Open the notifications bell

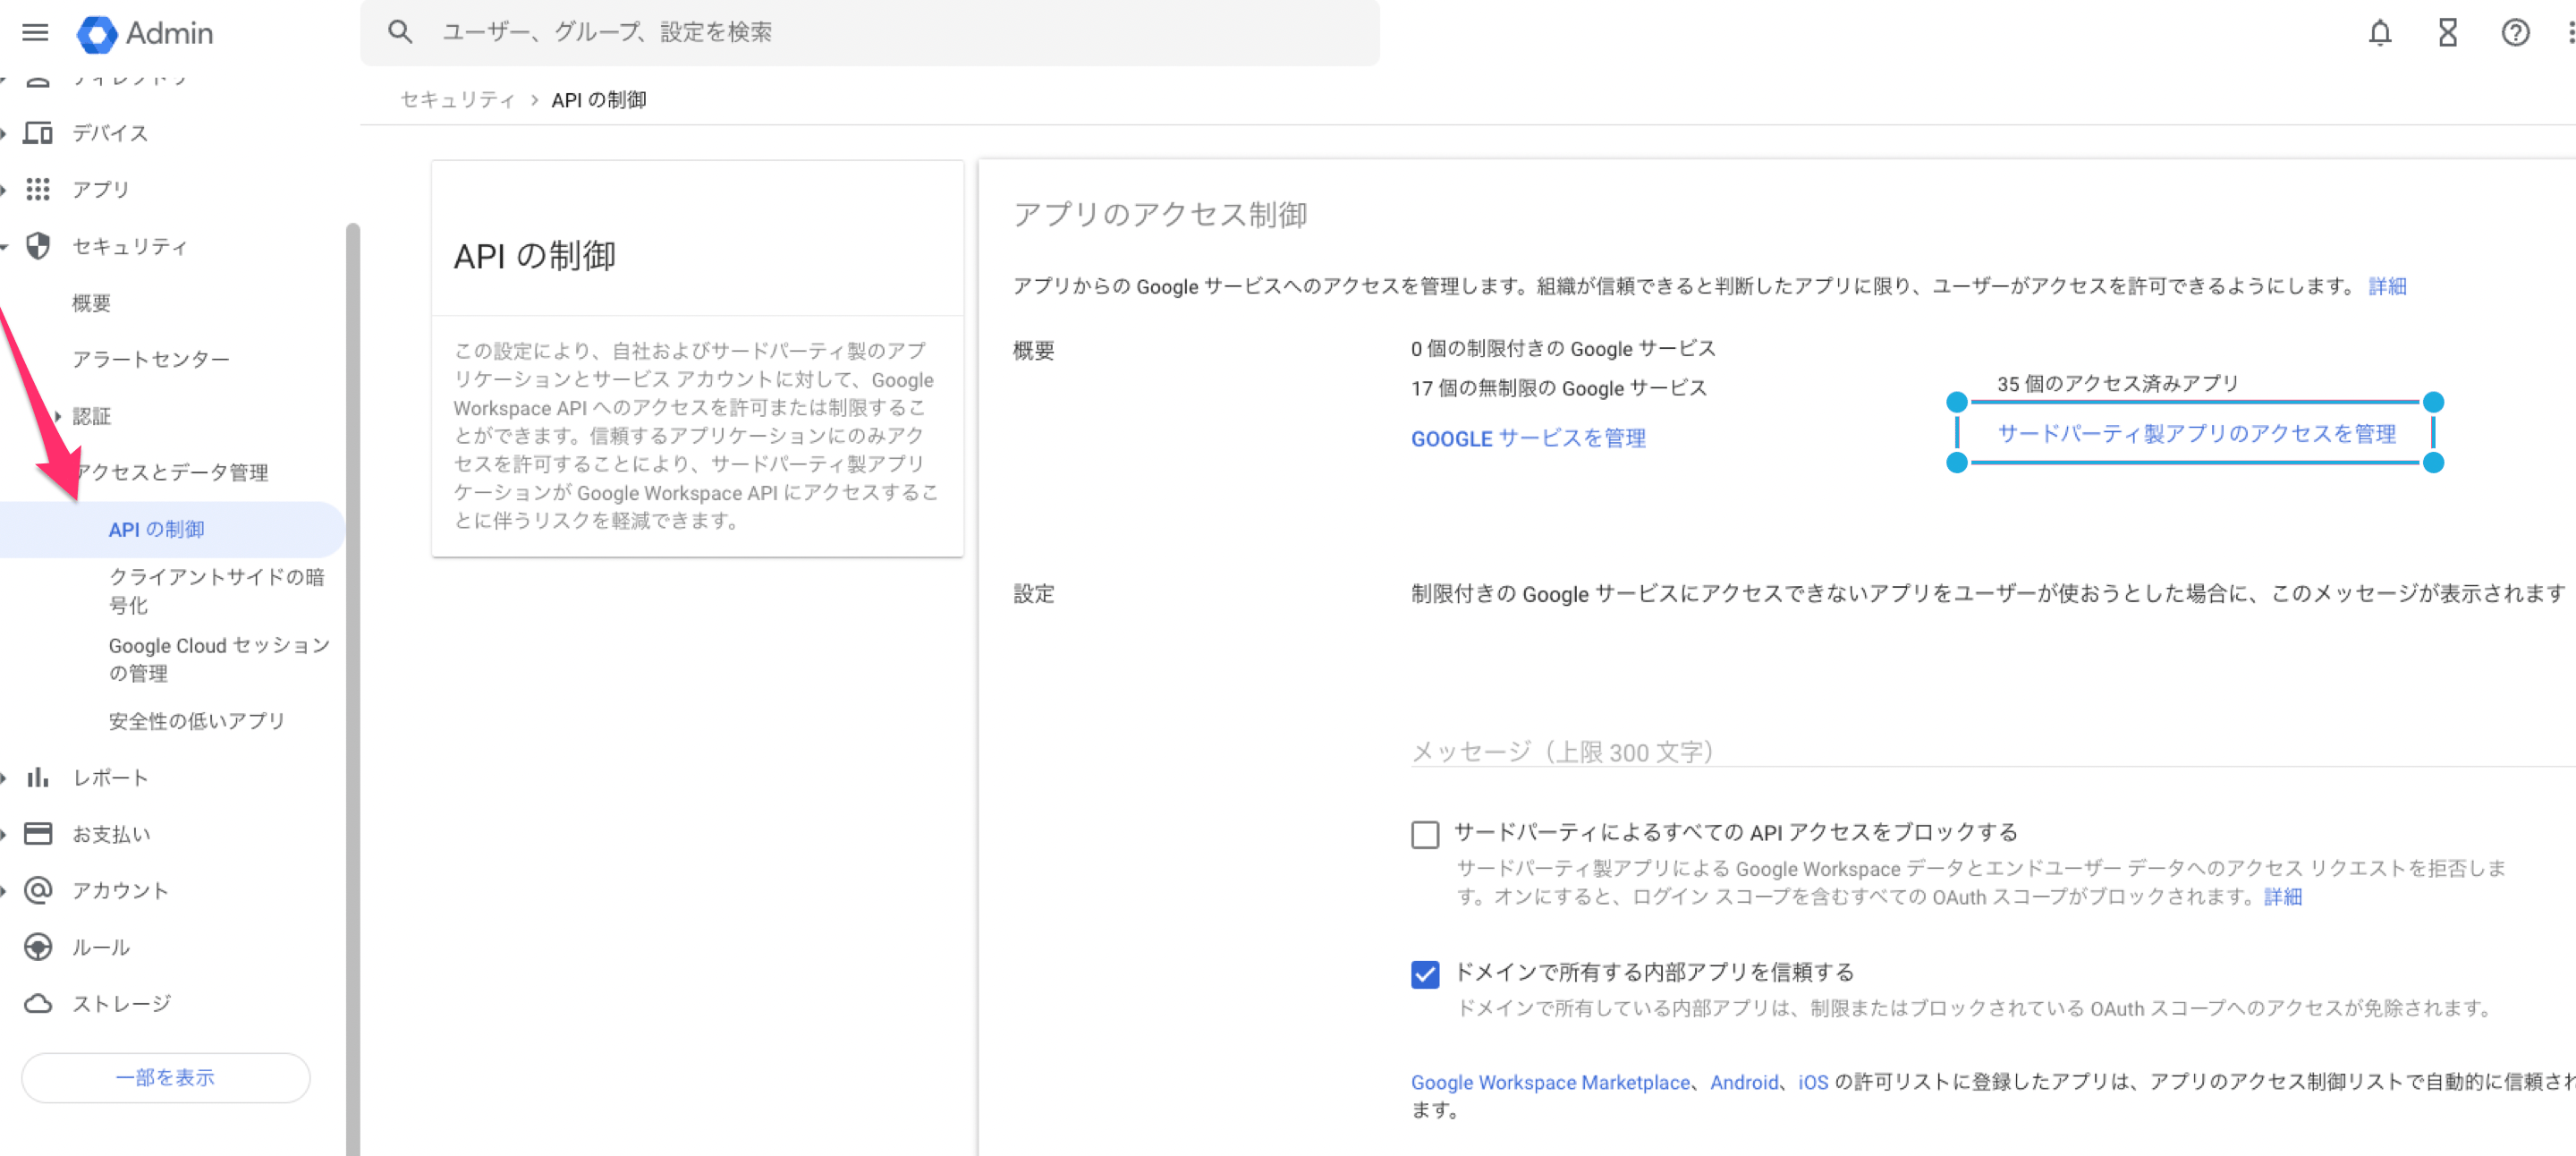tap(2379, 33)
